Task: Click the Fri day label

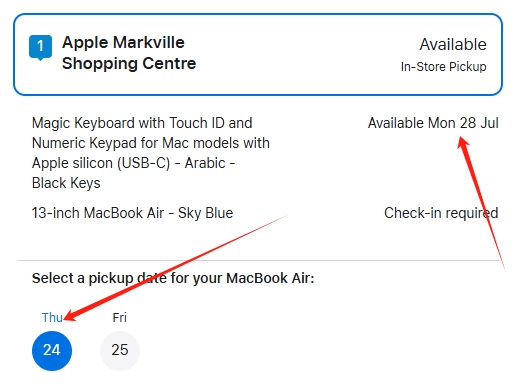Action: click(x=120, y=317)
